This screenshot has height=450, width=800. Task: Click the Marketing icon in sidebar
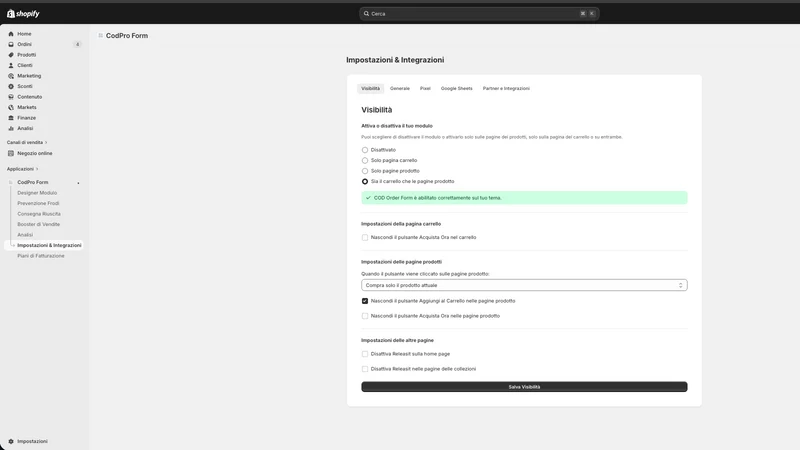point(11,76)
